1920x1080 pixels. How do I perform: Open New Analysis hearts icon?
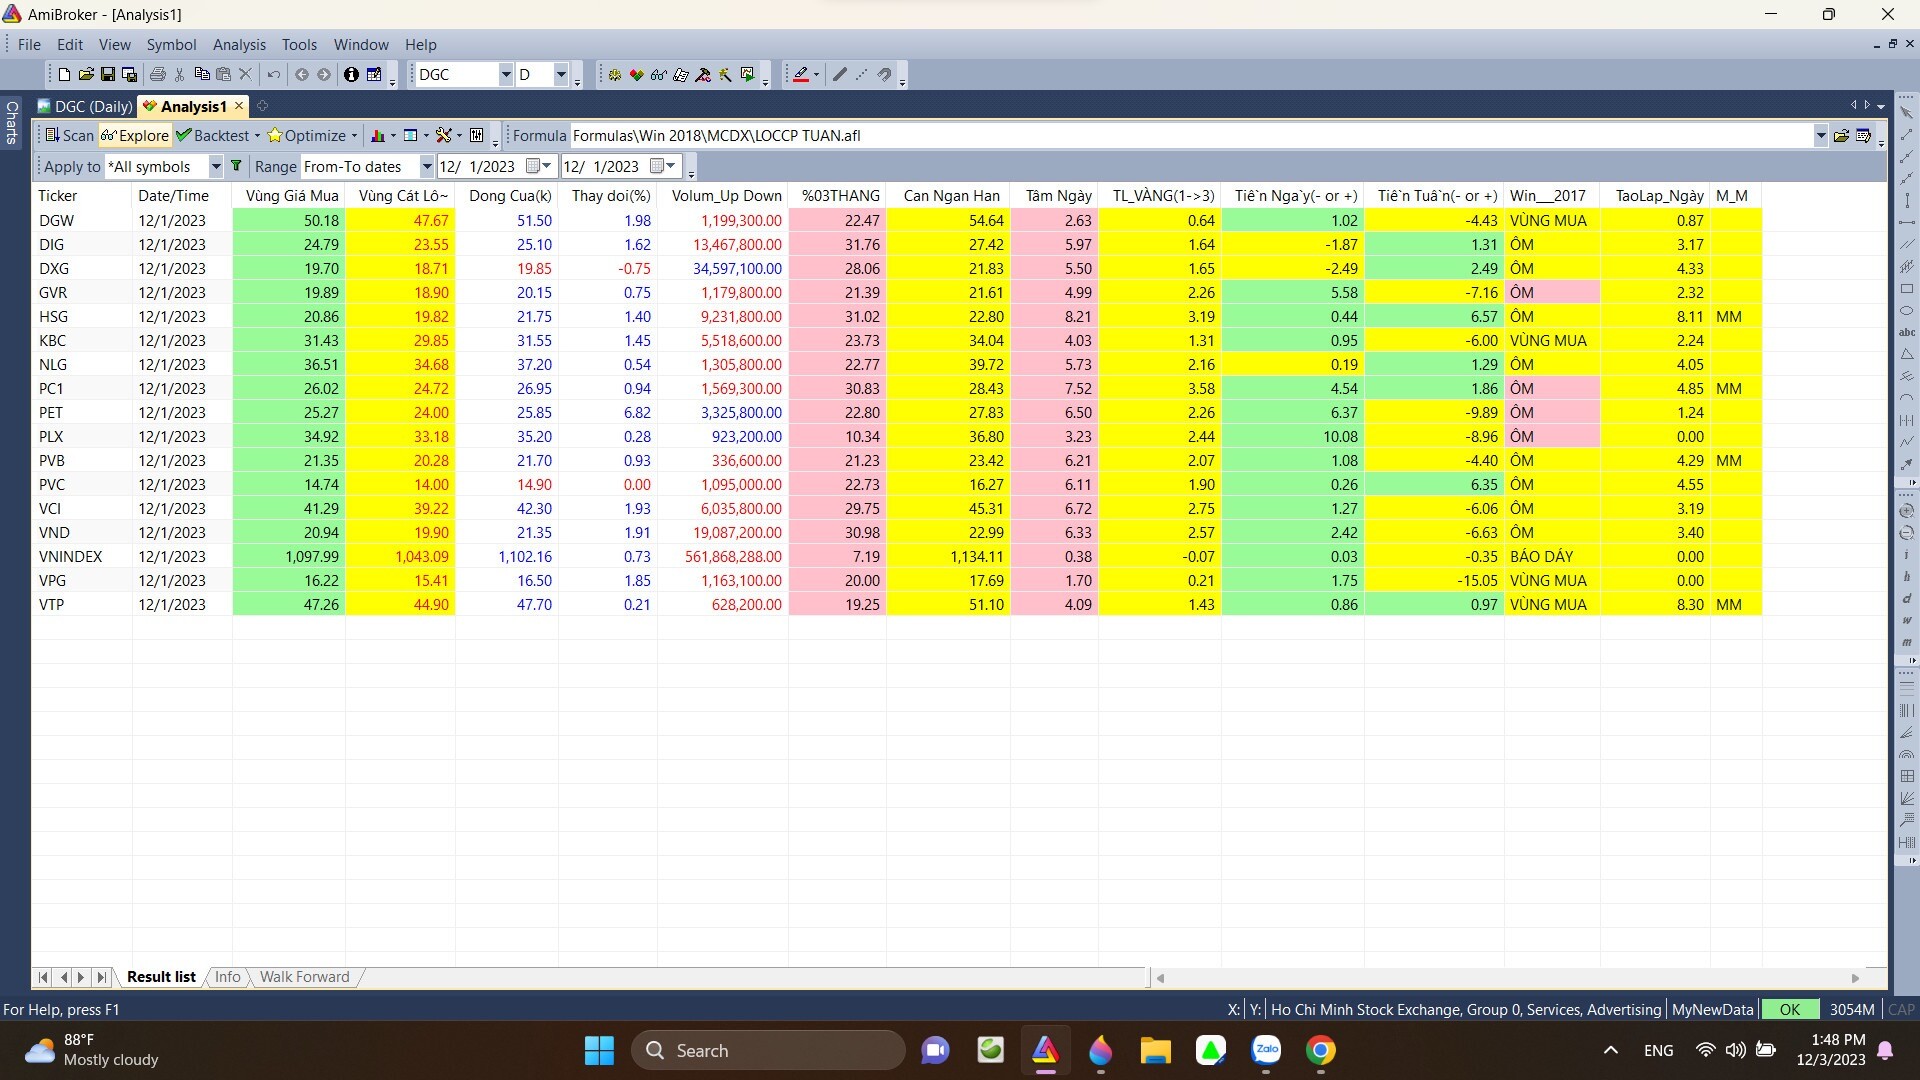(636, 75)
